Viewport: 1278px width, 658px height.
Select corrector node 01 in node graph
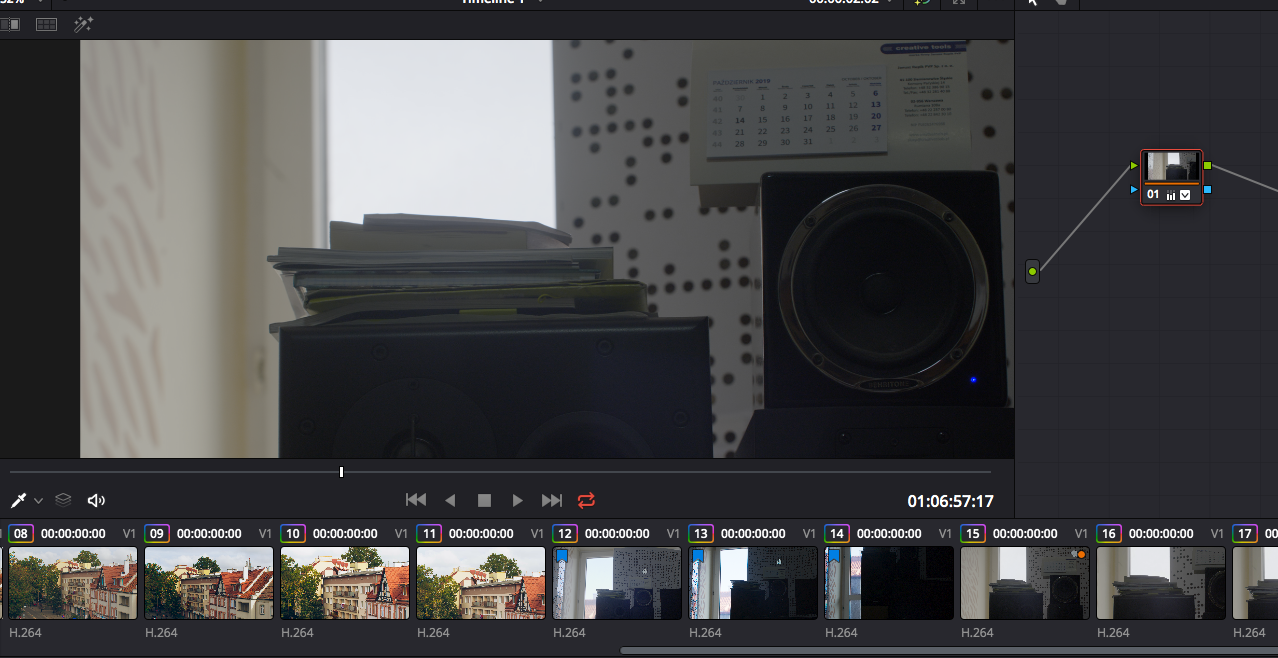tap(1172, 178)
